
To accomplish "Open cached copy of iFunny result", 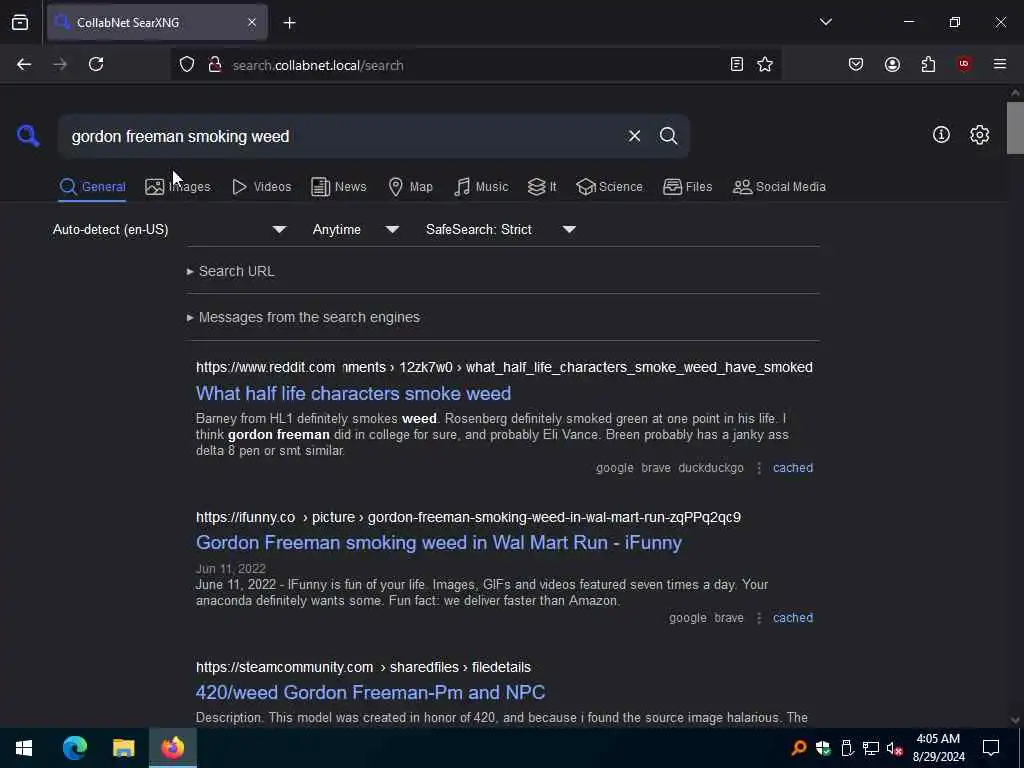I will [793, 618].
